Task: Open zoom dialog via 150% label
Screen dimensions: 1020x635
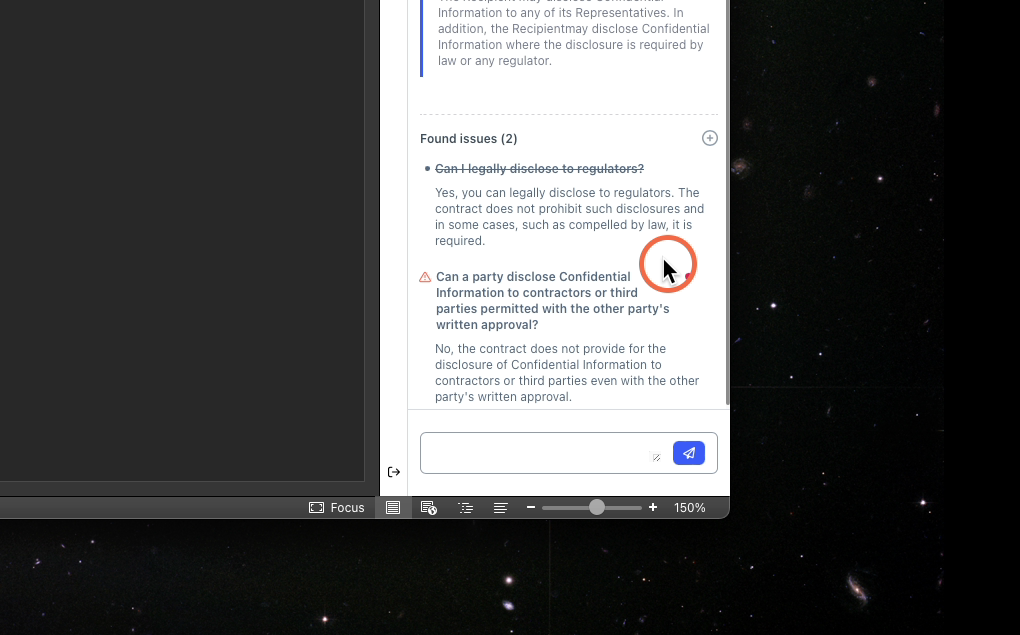Action: [690, 507]
